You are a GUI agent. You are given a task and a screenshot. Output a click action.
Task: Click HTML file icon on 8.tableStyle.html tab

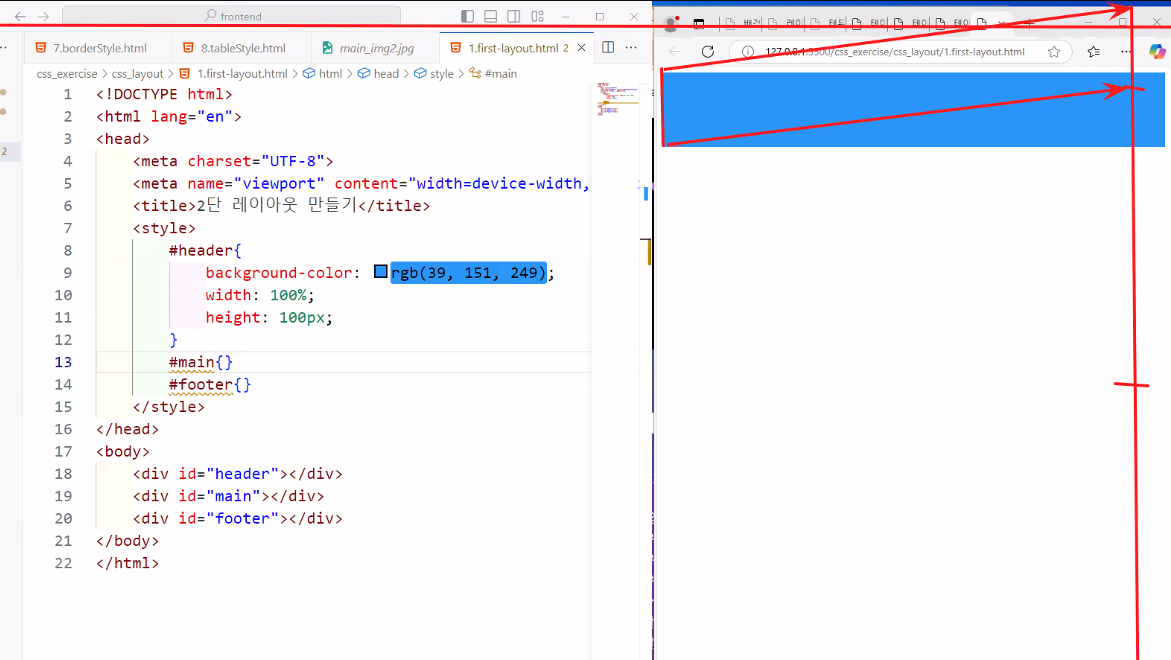(x=188, y=48)
